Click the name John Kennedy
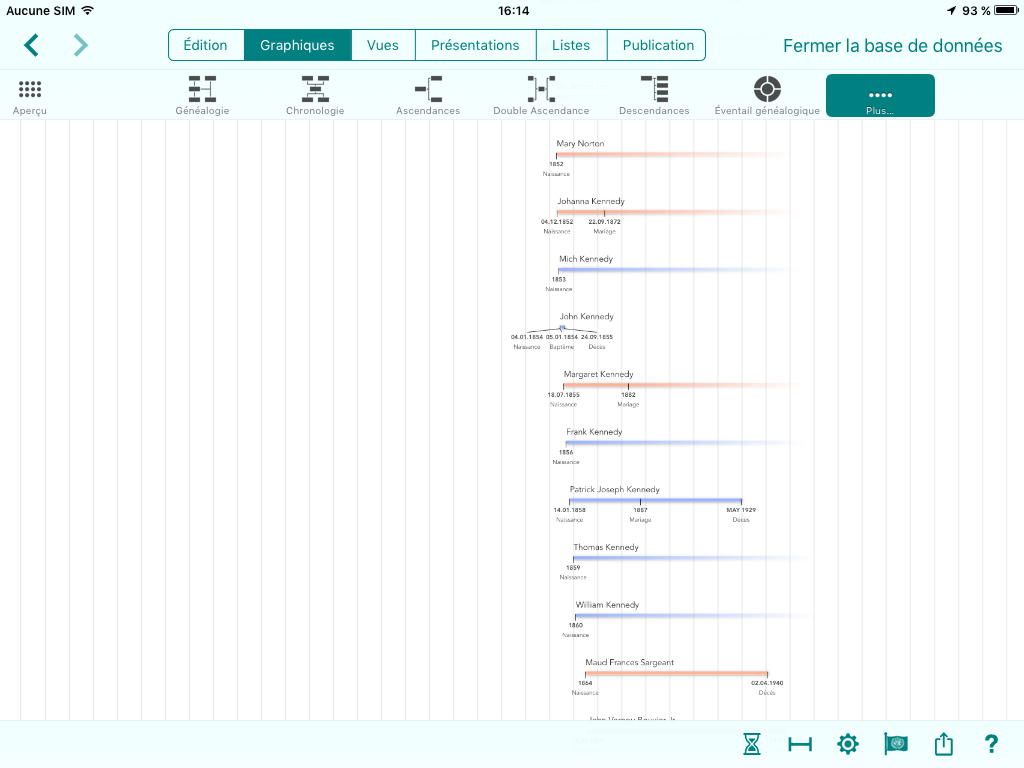The height and width of the screenshot is (768, 1024). [586, 316]
